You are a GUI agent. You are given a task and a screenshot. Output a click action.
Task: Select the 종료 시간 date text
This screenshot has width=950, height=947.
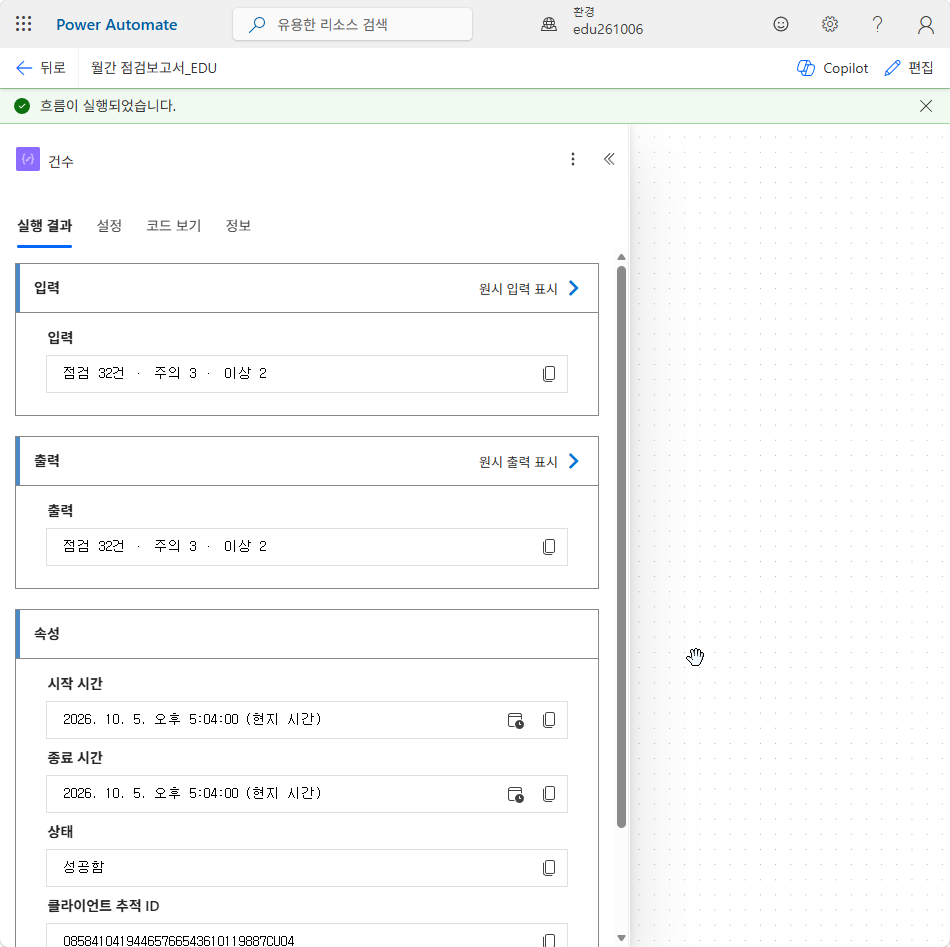click(192, 793)
